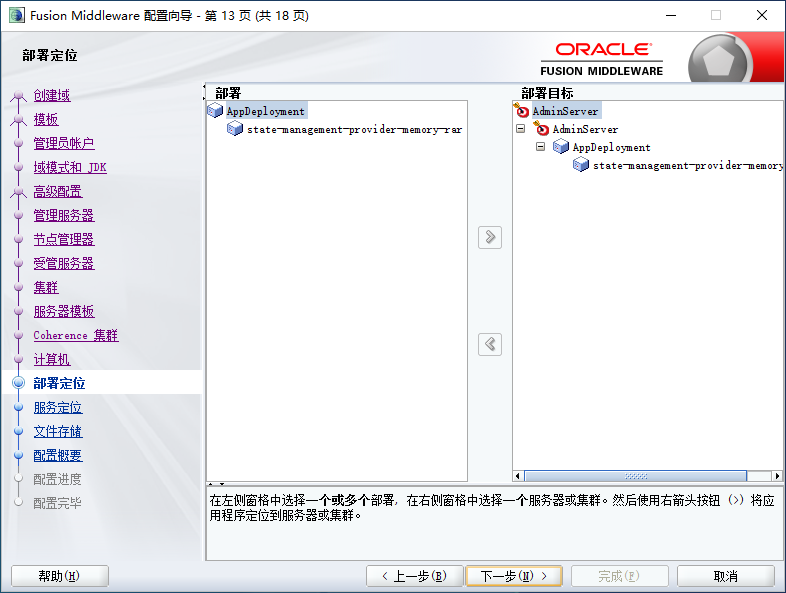Click 上一步(B) back button
Viewport: 786px width, 593px height.
pos(414,576)
